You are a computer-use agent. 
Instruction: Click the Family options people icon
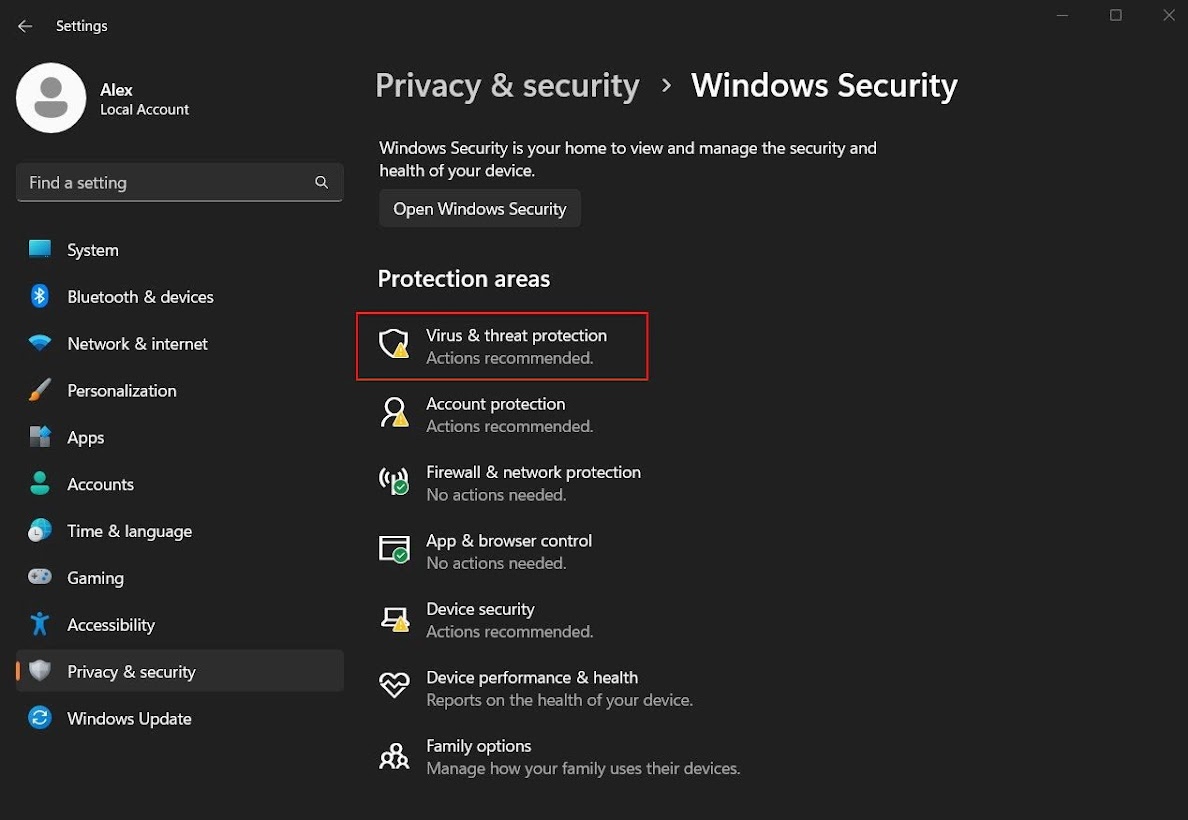(x=394, y=755)
